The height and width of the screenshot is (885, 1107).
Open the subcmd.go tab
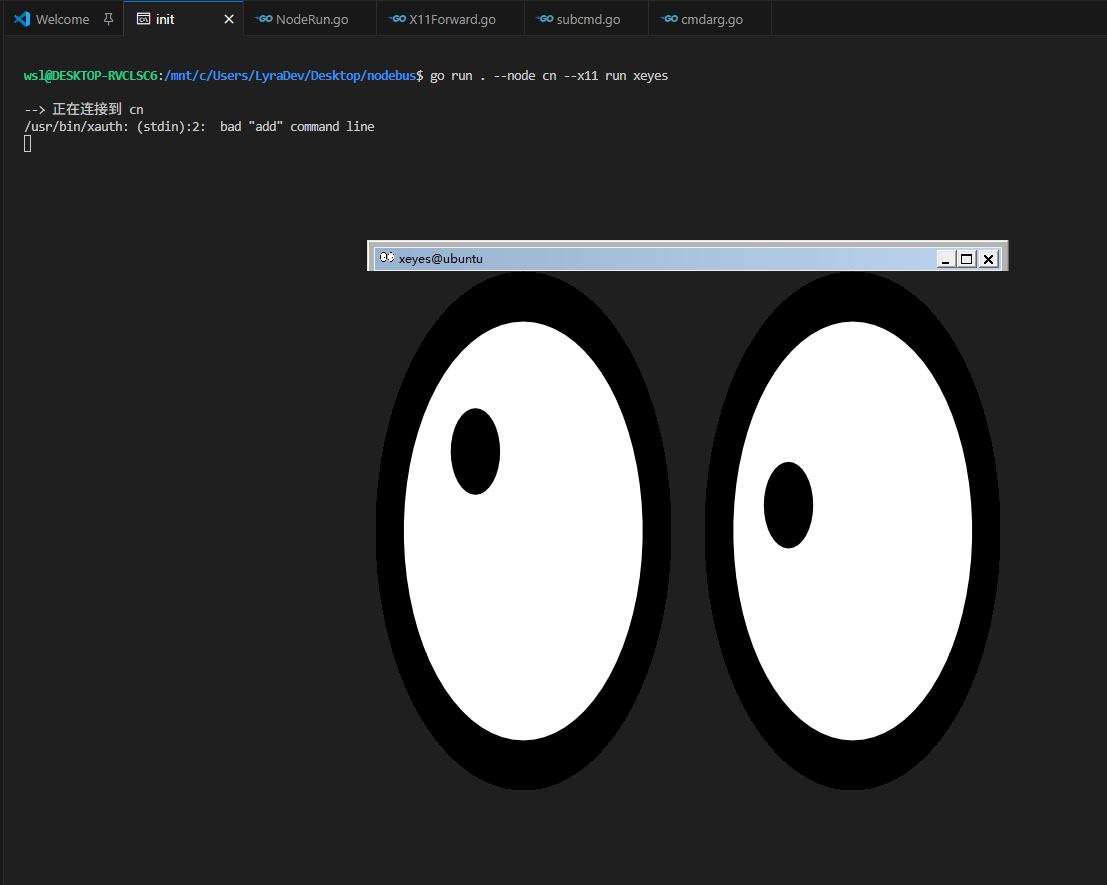588,19
